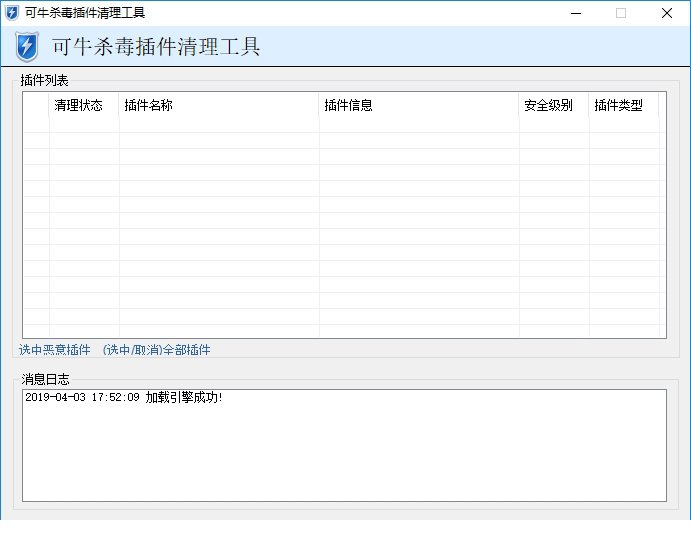Click the window title bar text
The image size is (691, 540).
[85, 13]
